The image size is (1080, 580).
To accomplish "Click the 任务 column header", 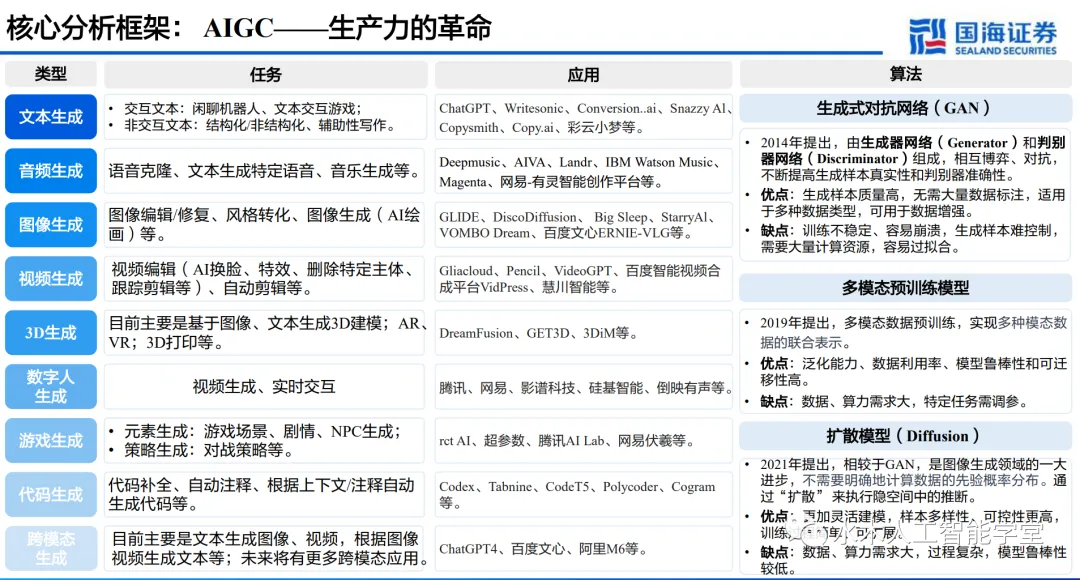I will (x=265, y=74).
